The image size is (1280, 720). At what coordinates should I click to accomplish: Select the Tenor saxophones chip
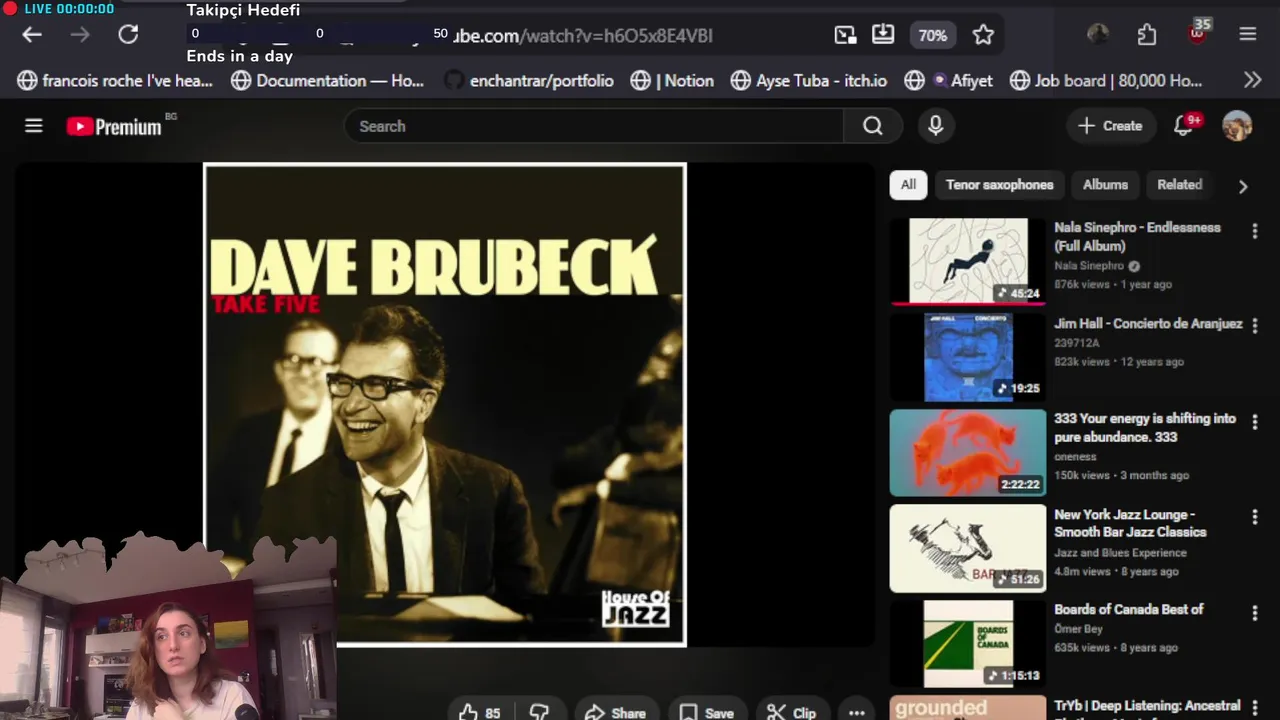coord(999,184)
